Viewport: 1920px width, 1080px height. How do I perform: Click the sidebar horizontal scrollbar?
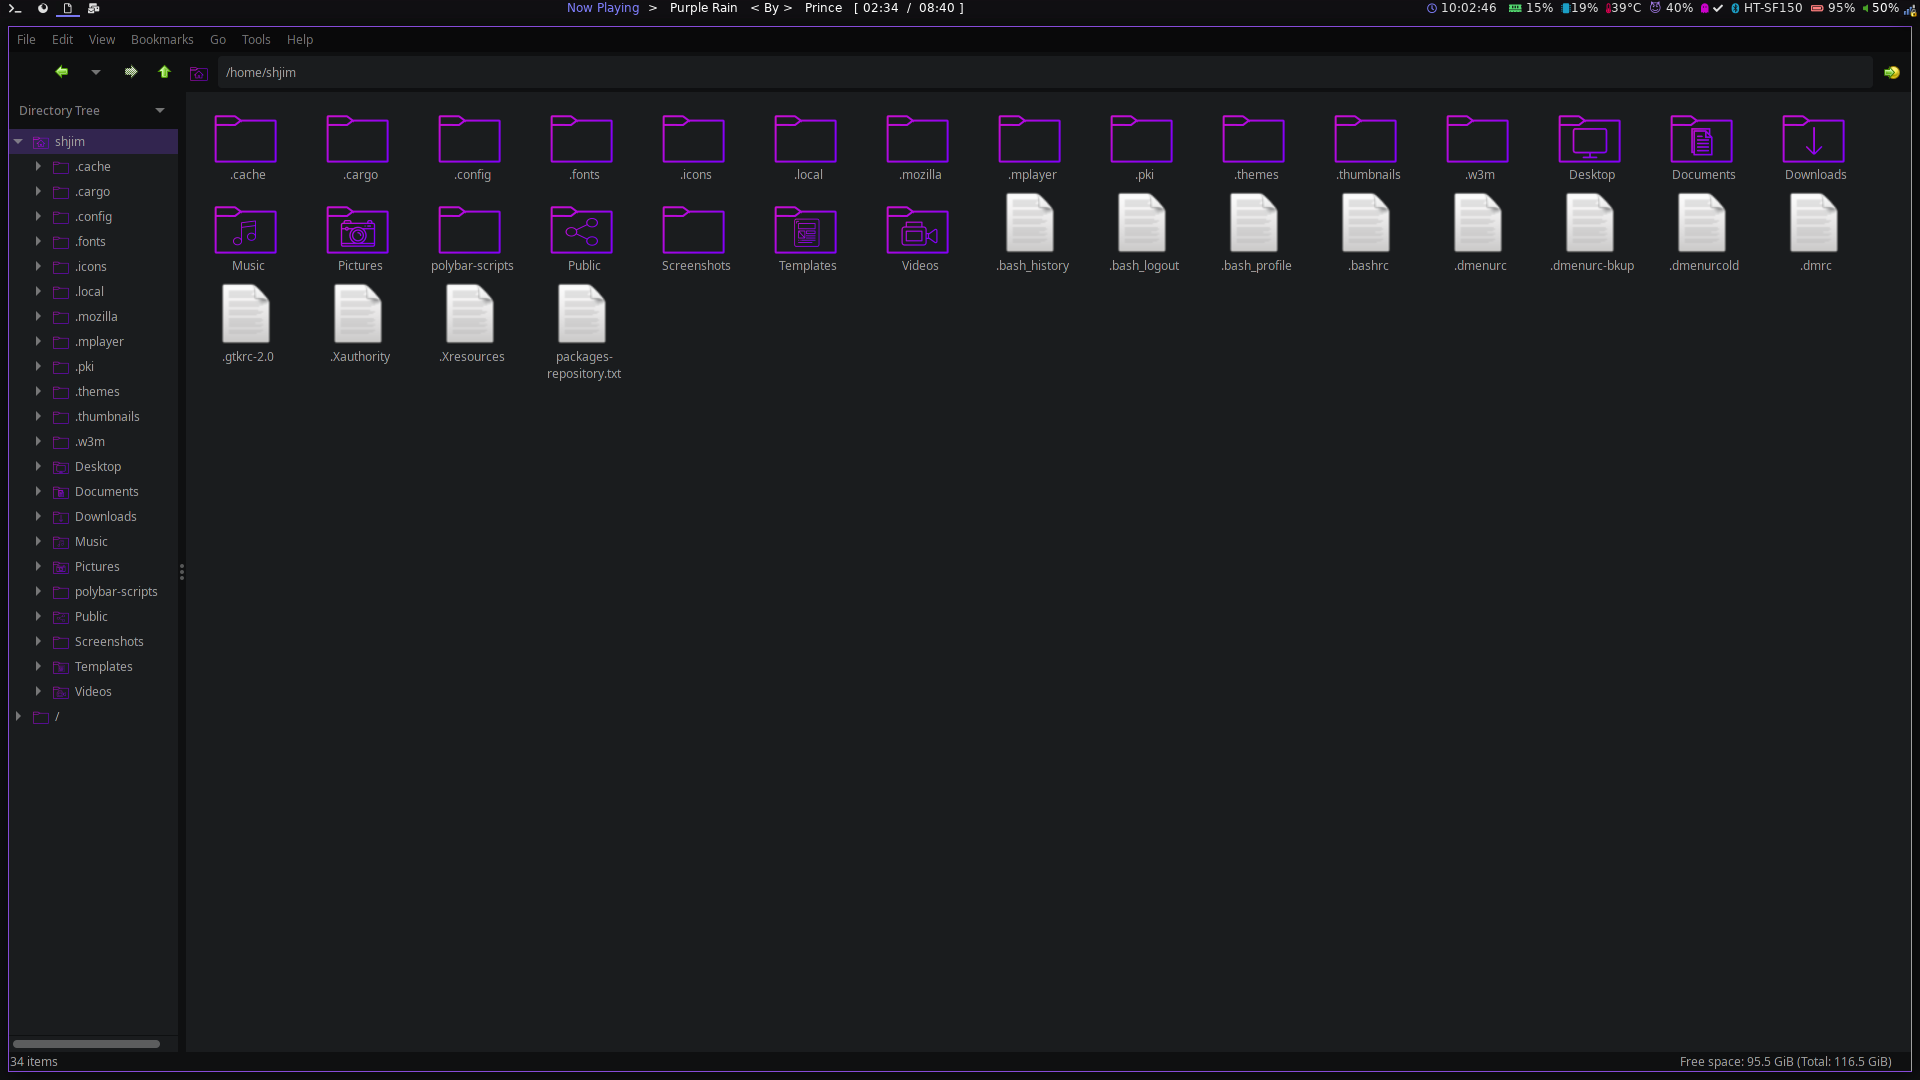86,1043
